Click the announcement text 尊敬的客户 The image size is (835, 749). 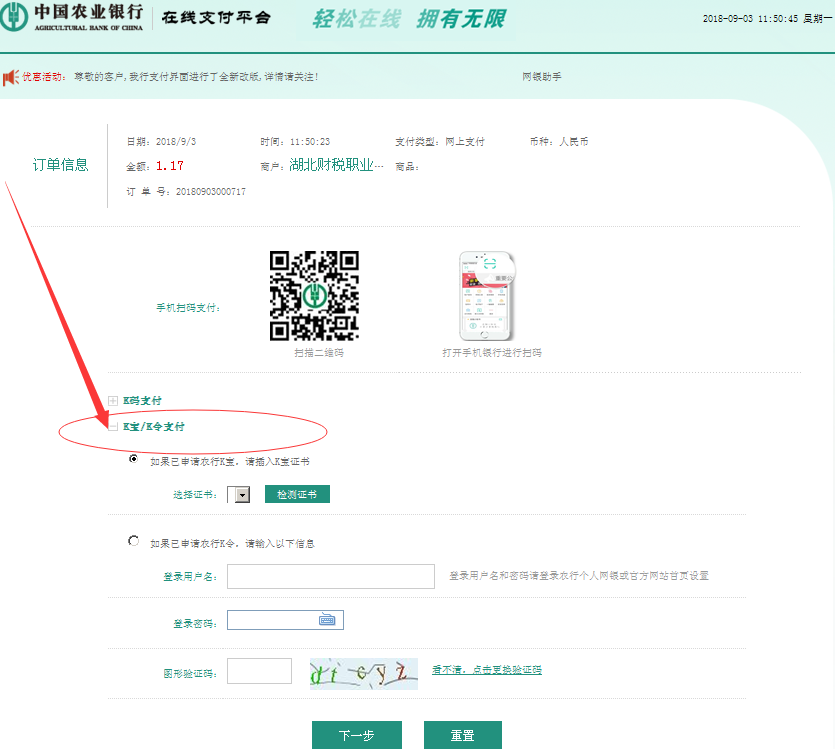196,77
